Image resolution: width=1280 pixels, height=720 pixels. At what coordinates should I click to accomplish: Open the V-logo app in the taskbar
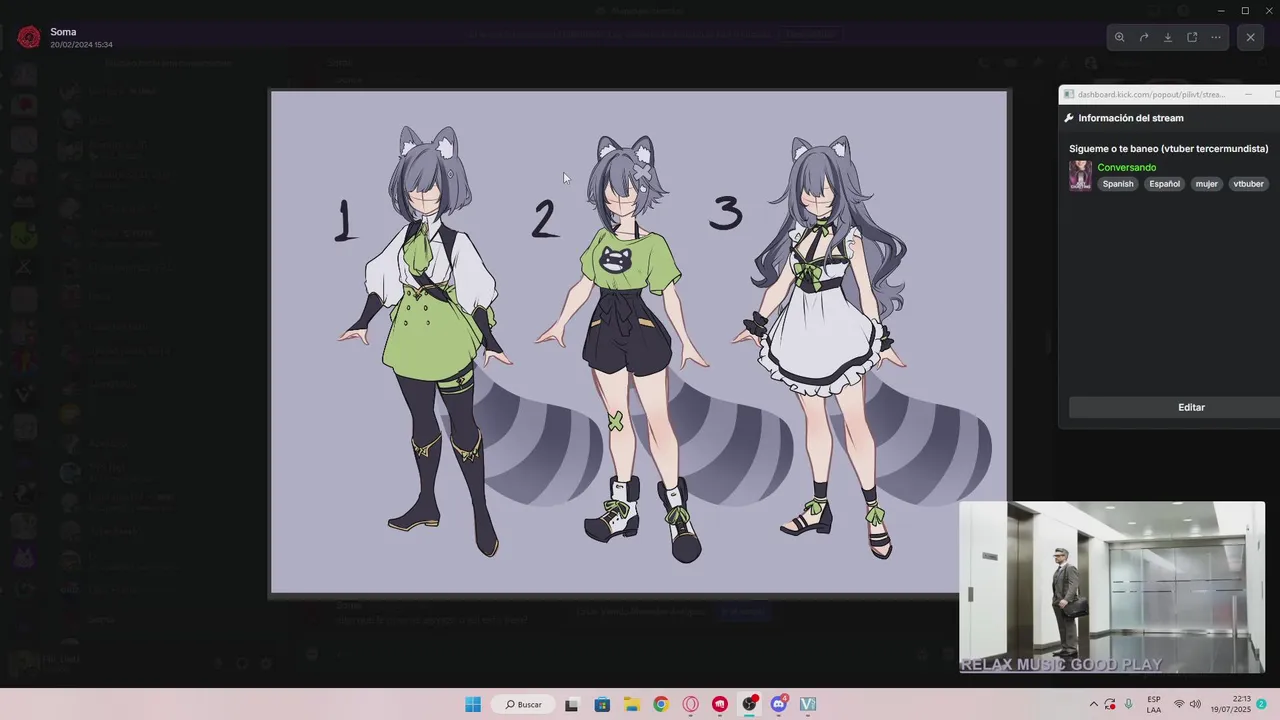pos(808,704)
